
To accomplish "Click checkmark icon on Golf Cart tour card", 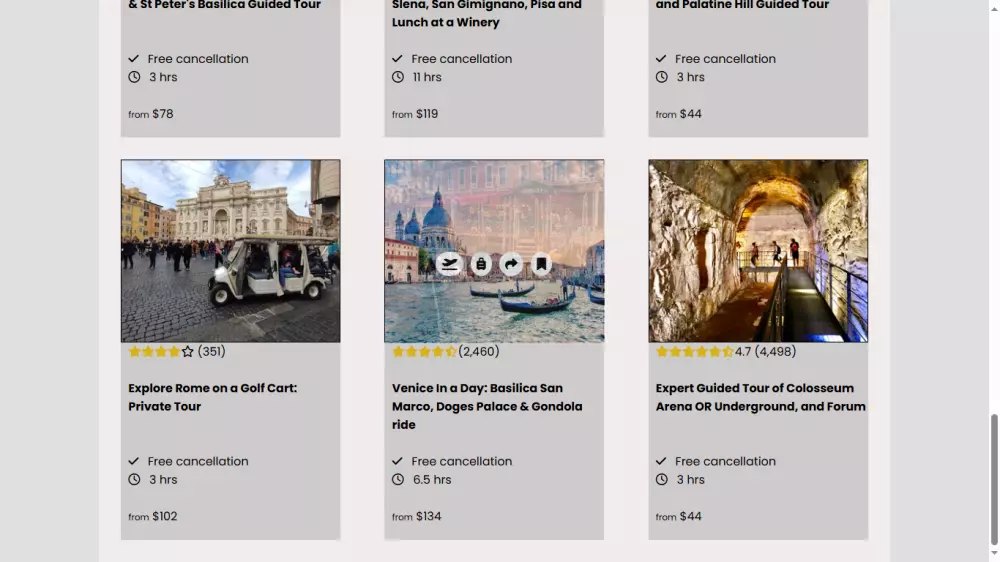I will point(134,461).
